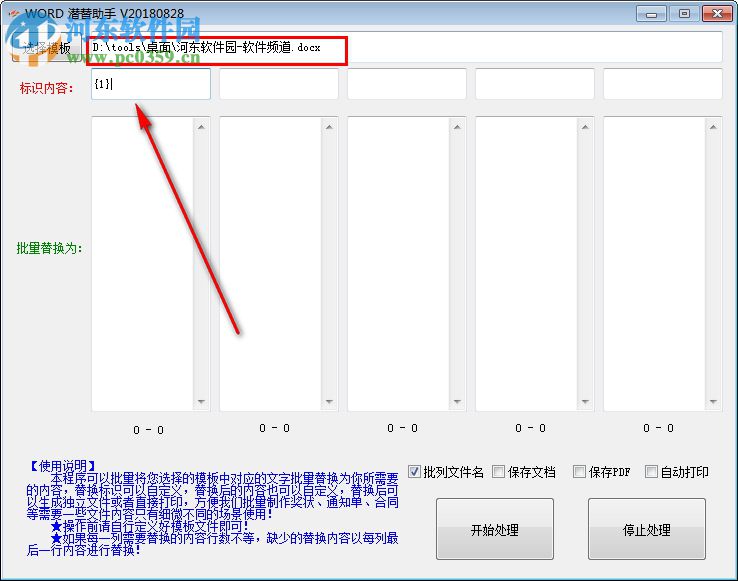Click the third 标识内容 input field
738x581 pixels.
[x=407, y=84]
